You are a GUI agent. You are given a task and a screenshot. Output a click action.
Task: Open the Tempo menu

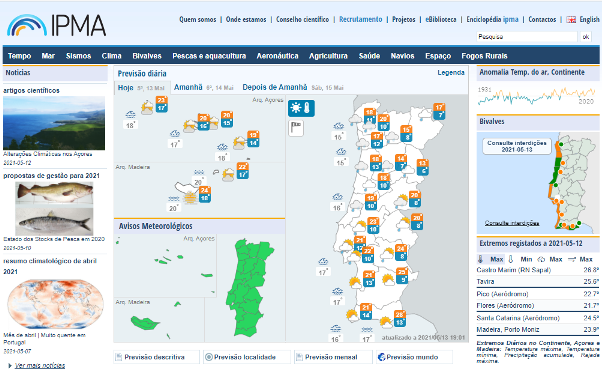point(20,56)
